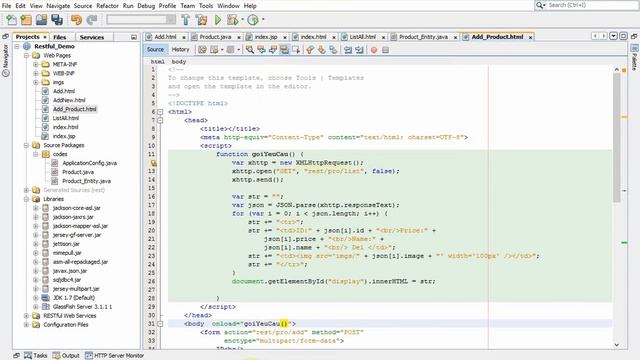
Task: Collapse the Source Packages node
Action: click(26, 145)
